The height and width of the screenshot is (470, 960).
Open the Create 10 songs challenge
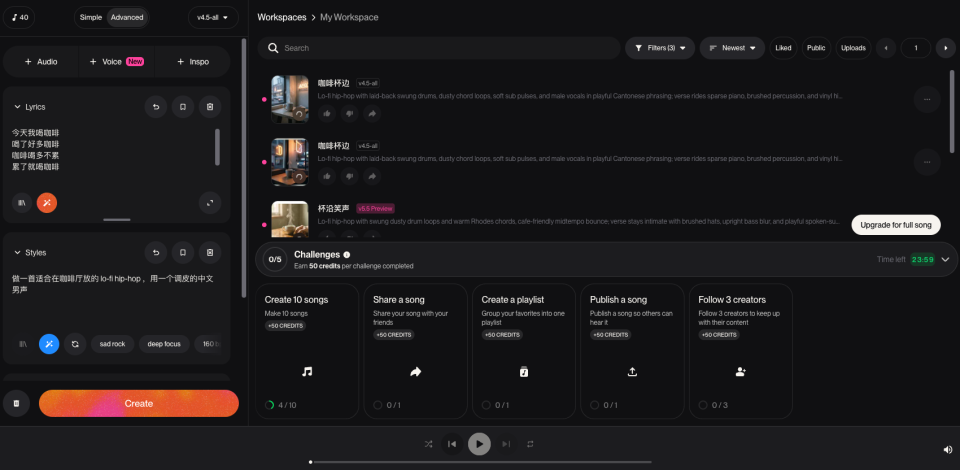tap(307, 351)
